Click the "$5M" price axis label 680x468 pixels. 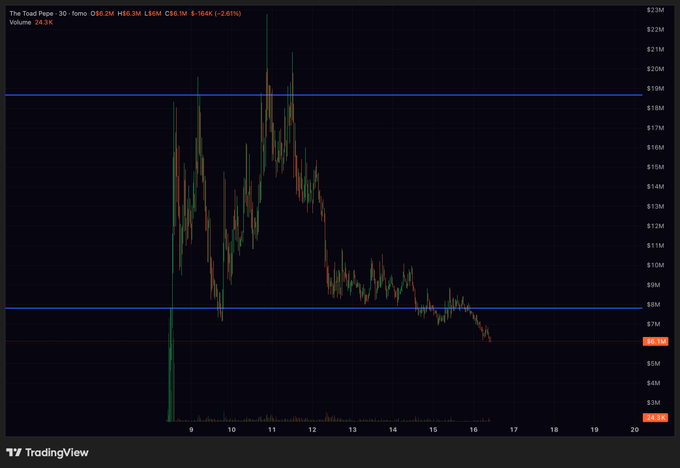(x=654, y=363)
